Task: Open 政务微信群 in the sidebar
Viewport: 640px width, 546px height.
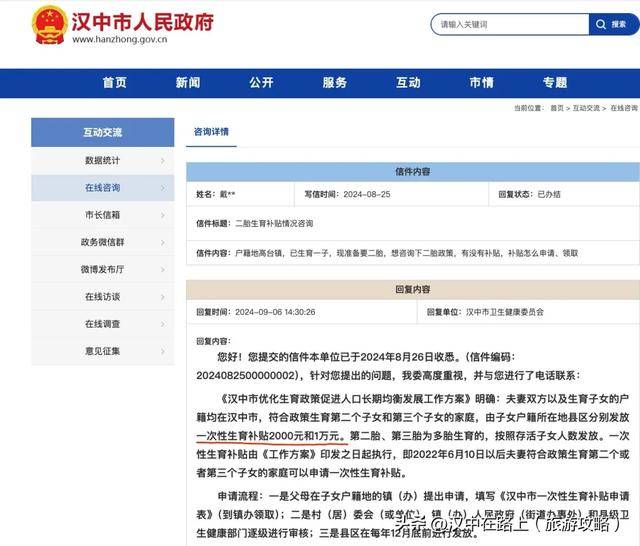Action: 102,242
